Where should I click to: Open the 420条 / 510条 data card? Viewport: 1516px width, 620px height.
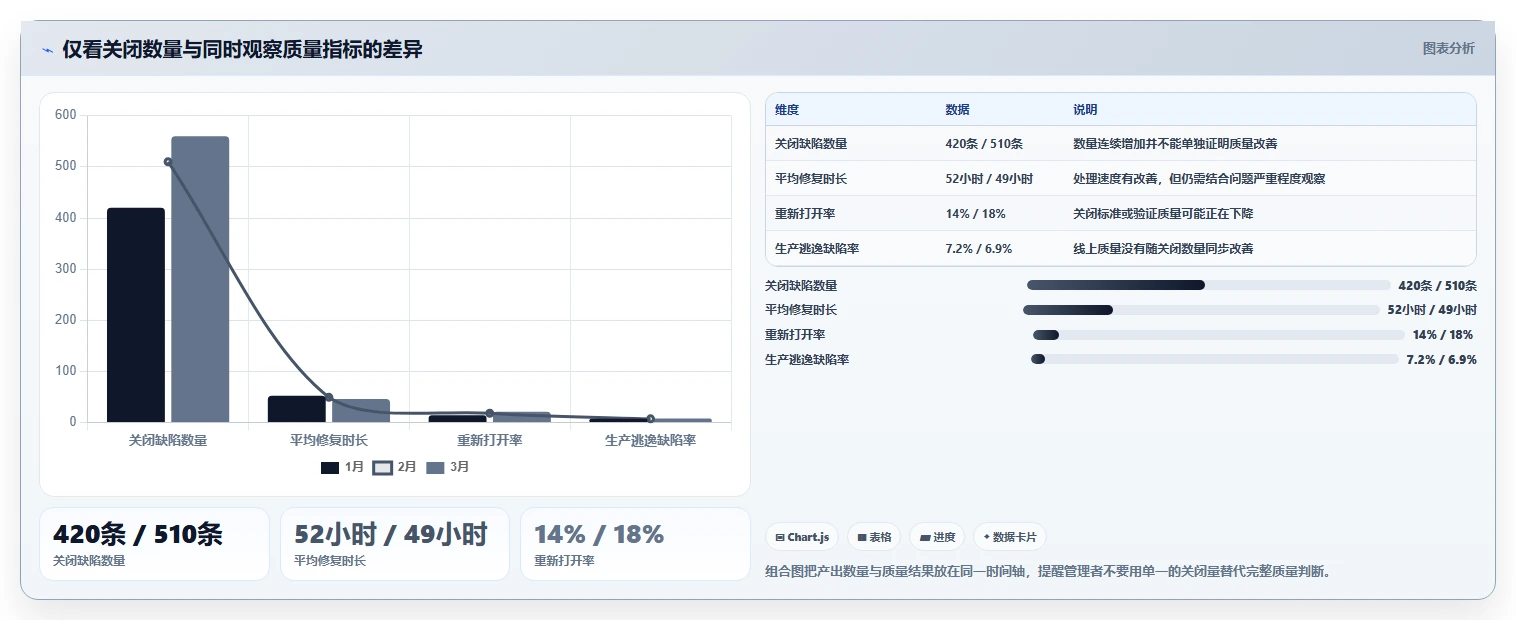pos(154,544)
